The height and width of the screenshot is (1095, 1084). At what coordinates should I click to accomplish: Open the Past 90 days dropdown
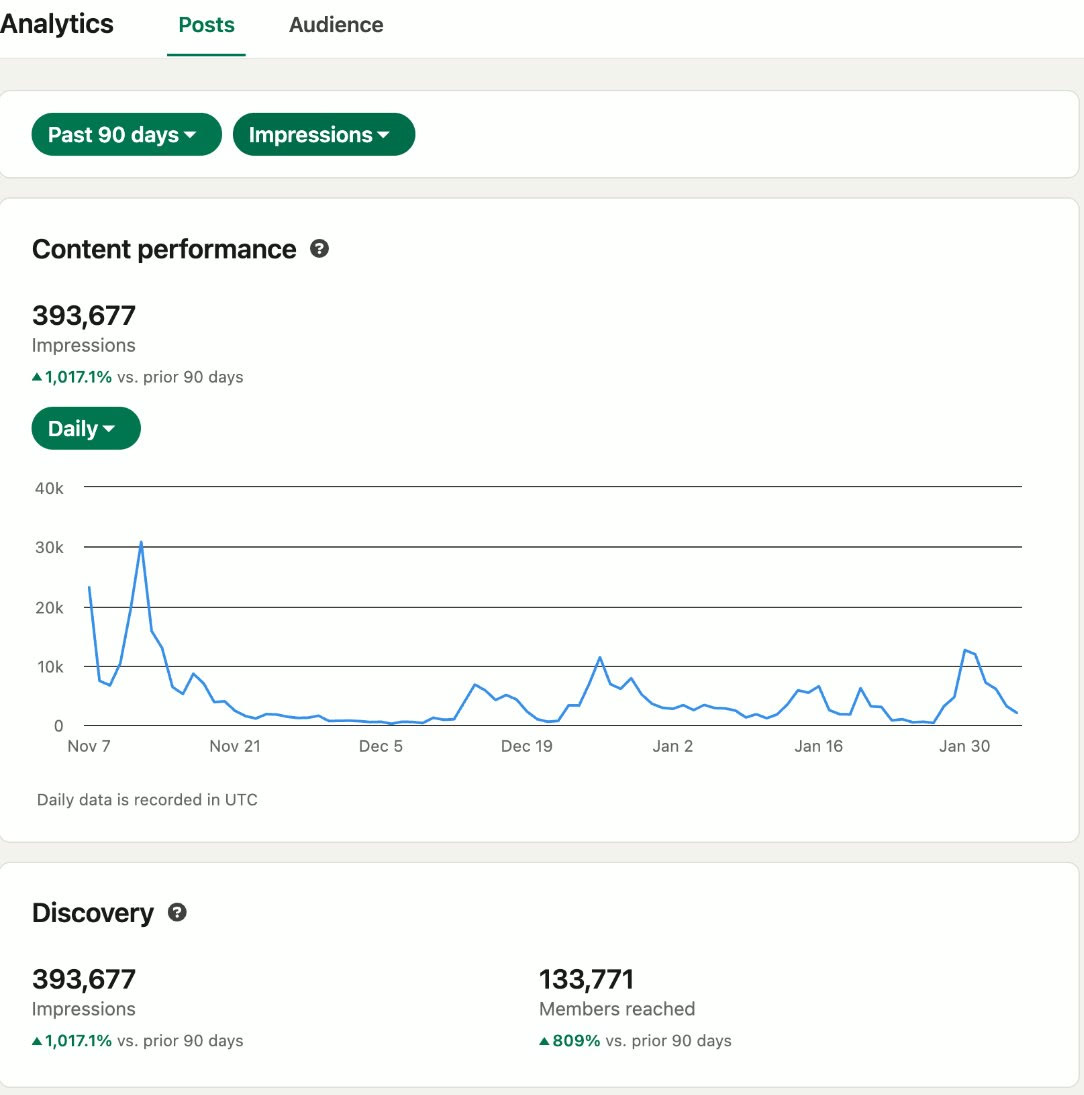point(126,134)
